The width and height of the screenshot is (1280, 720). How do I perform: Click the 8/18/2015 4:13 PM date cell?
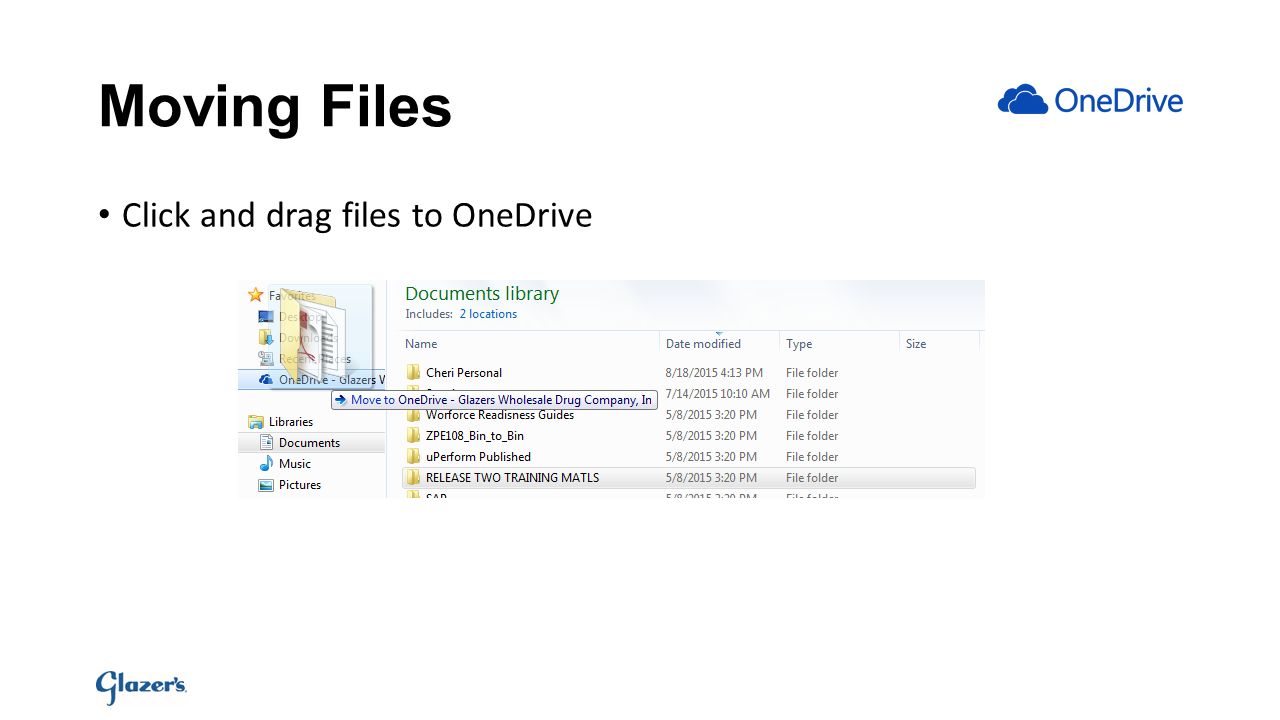tap(714, 373)
